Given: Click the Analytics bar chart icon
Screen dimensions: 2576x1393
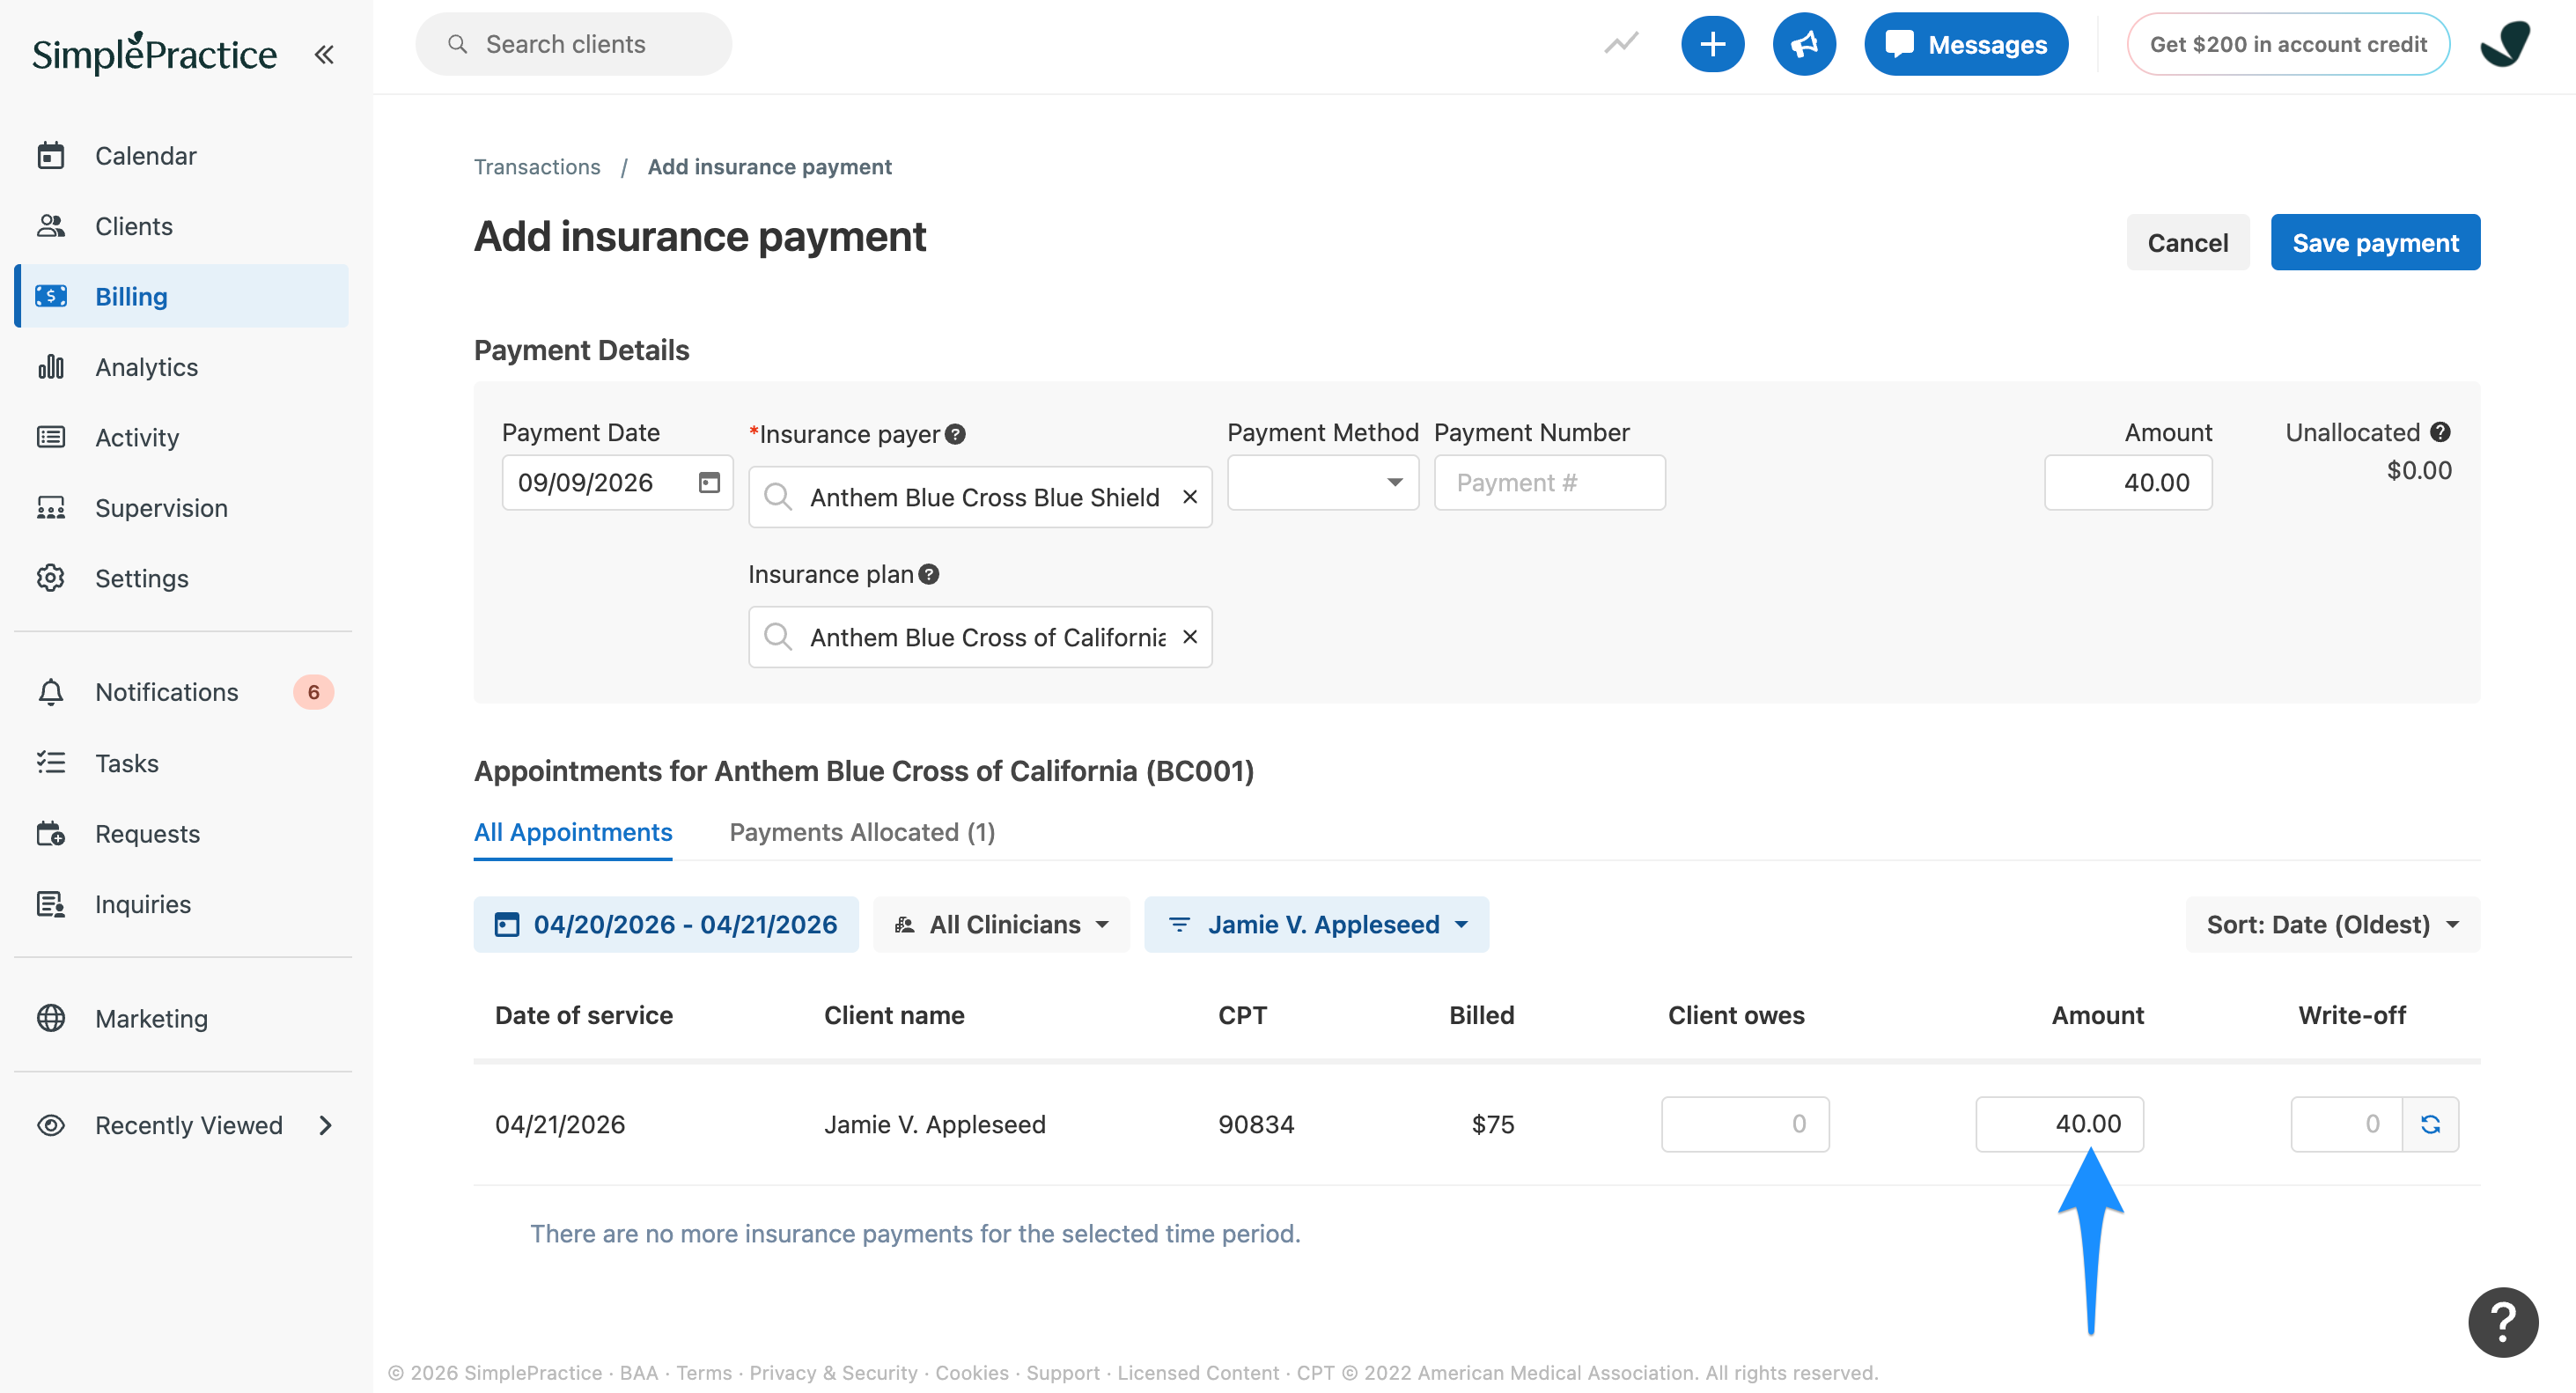Looking at the screenshot, I should (51, 367).
